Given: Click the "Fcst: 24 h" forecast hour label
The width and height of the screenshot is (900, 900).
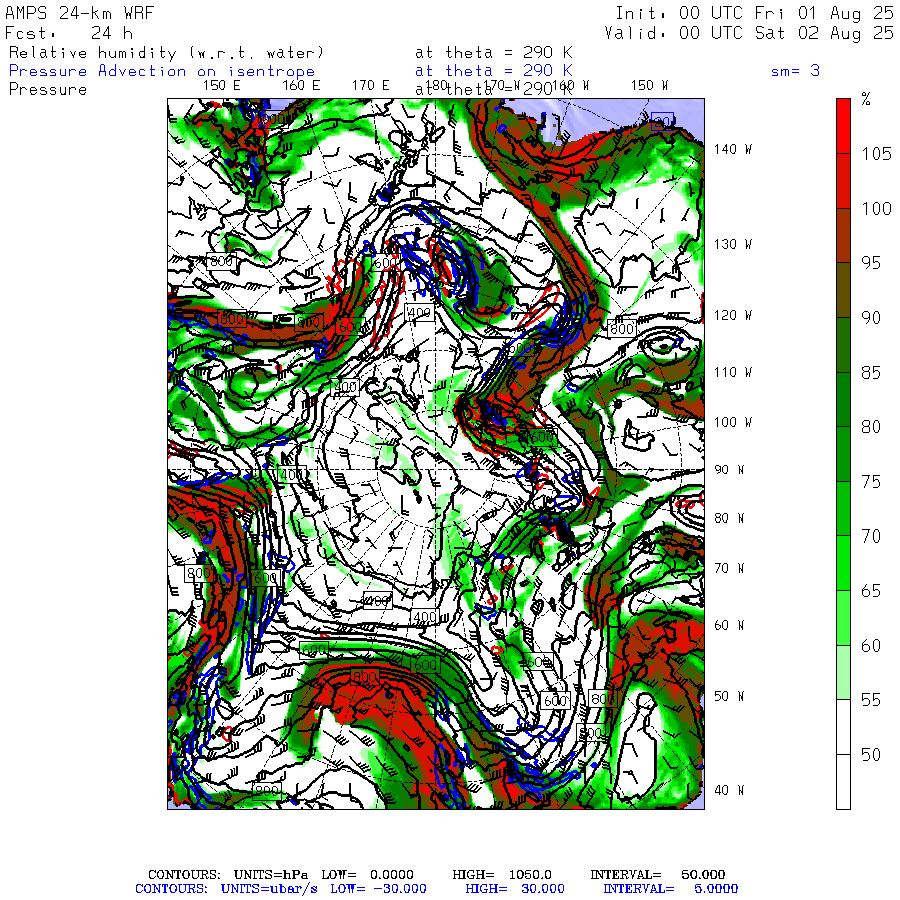Looking at the screenshot, I should point(69,33).
